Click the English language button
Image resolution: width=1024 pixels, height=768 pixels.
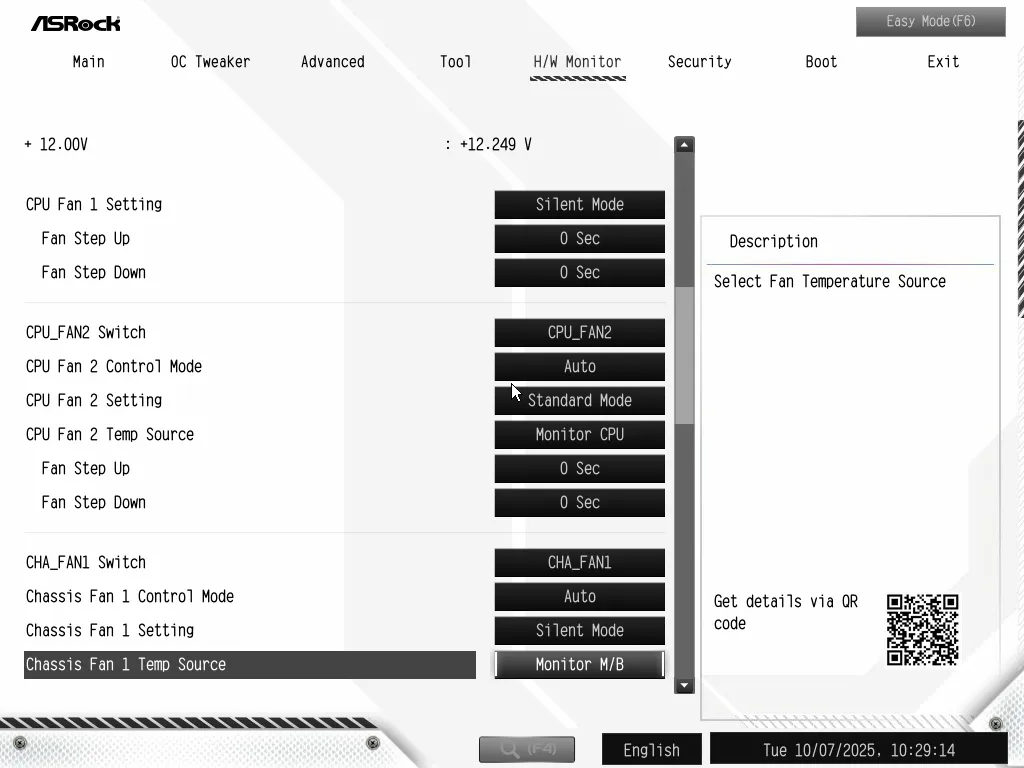coord(651,750)
